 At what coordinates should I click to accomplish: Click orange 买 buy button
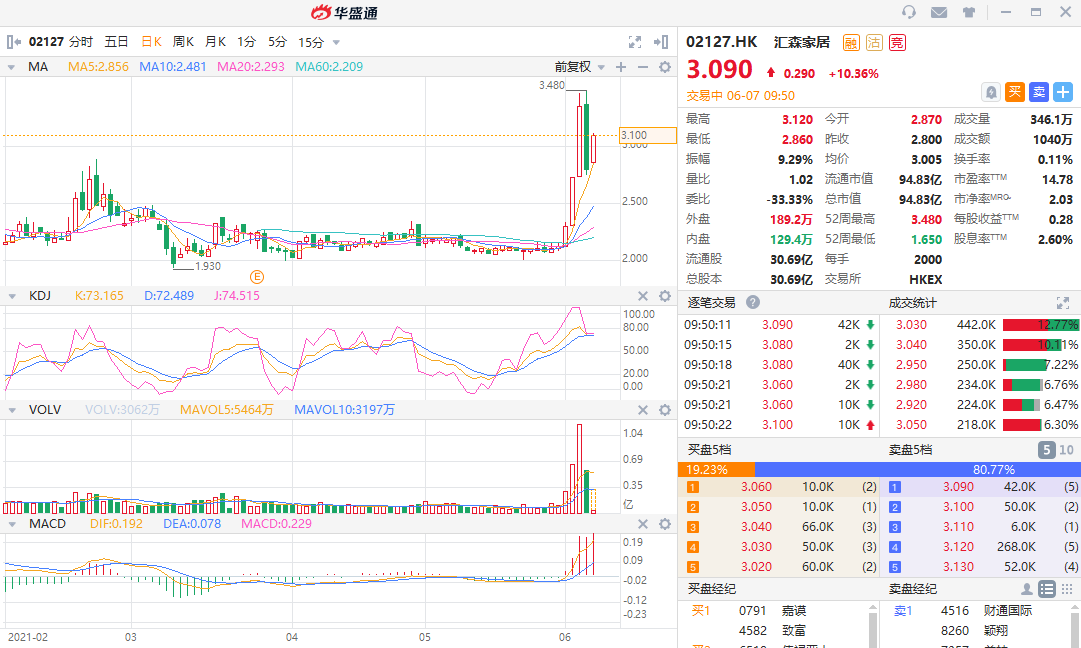pyautogui.click(x=1015, y=92)
